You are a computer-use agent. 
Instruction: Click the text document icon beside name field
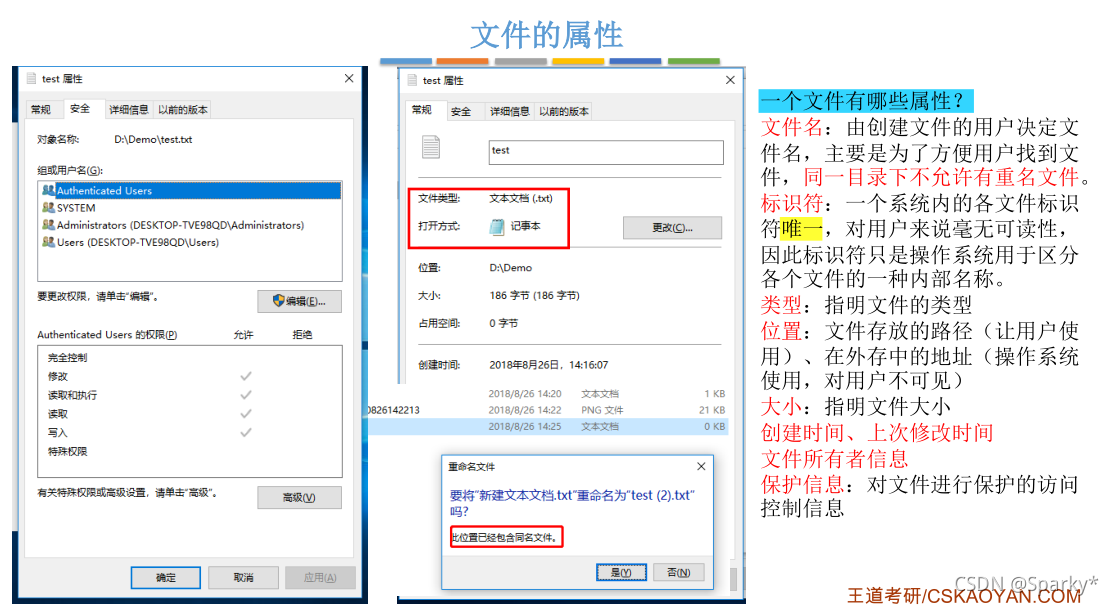point(431,147)
